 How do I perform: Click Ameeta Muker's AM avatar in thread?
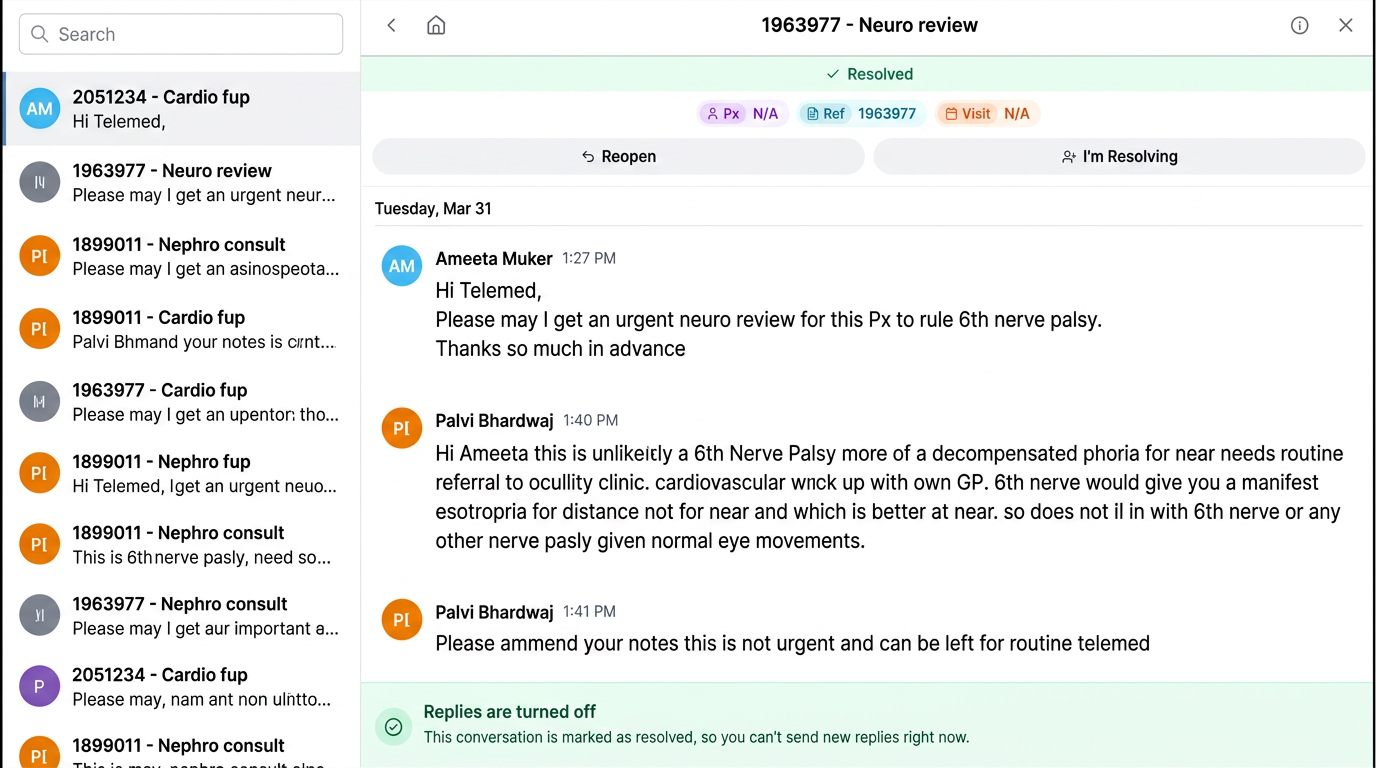402,266
